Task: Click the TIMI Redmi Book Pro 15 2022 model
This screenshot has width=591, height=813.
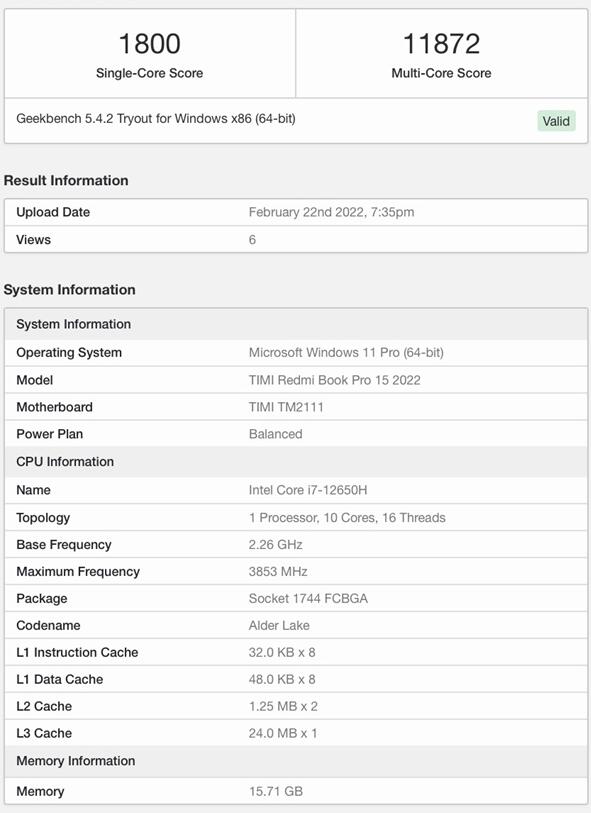Action: [x=334, y=380]
